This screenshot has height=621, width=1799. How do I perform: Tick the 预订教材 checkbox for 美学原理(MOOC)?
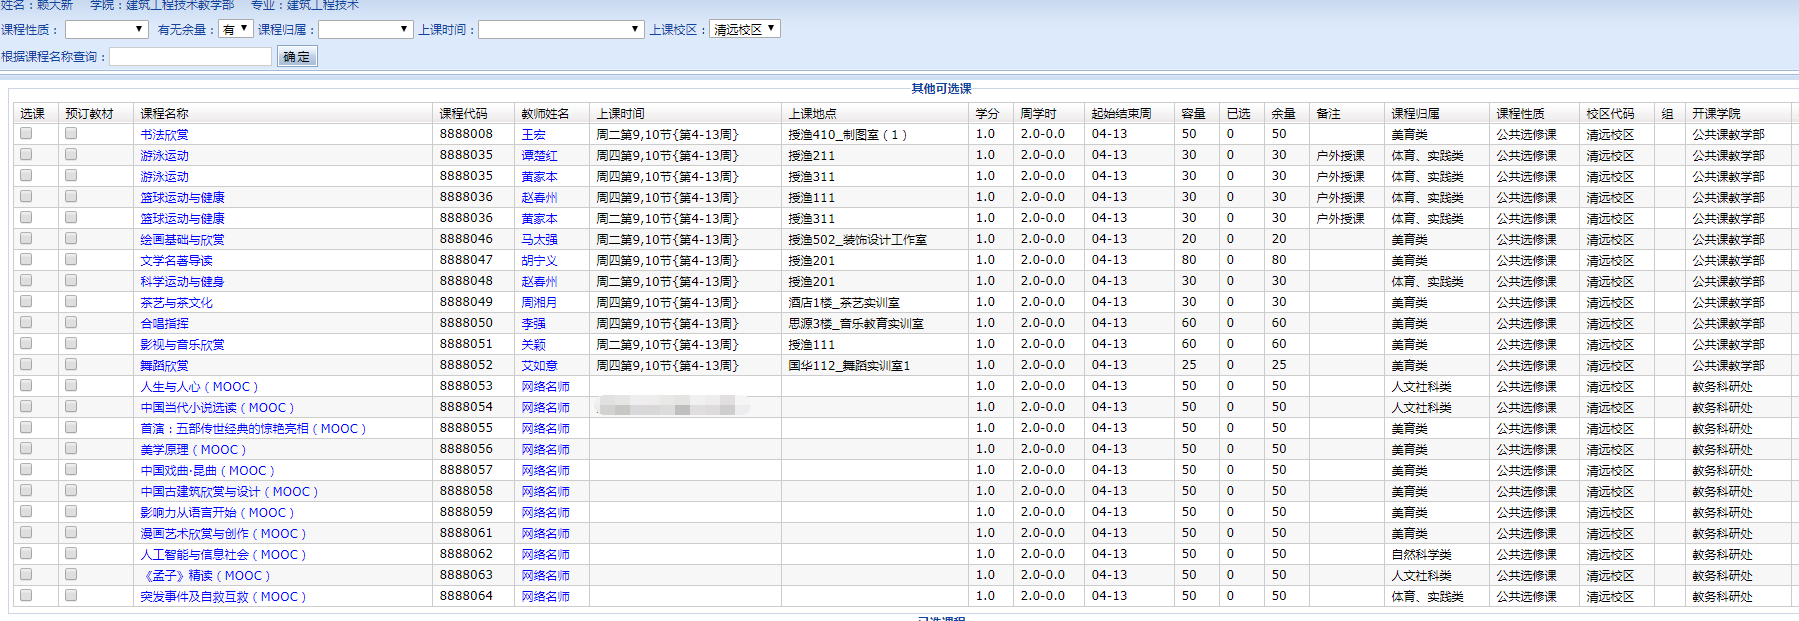click(71, 448)
